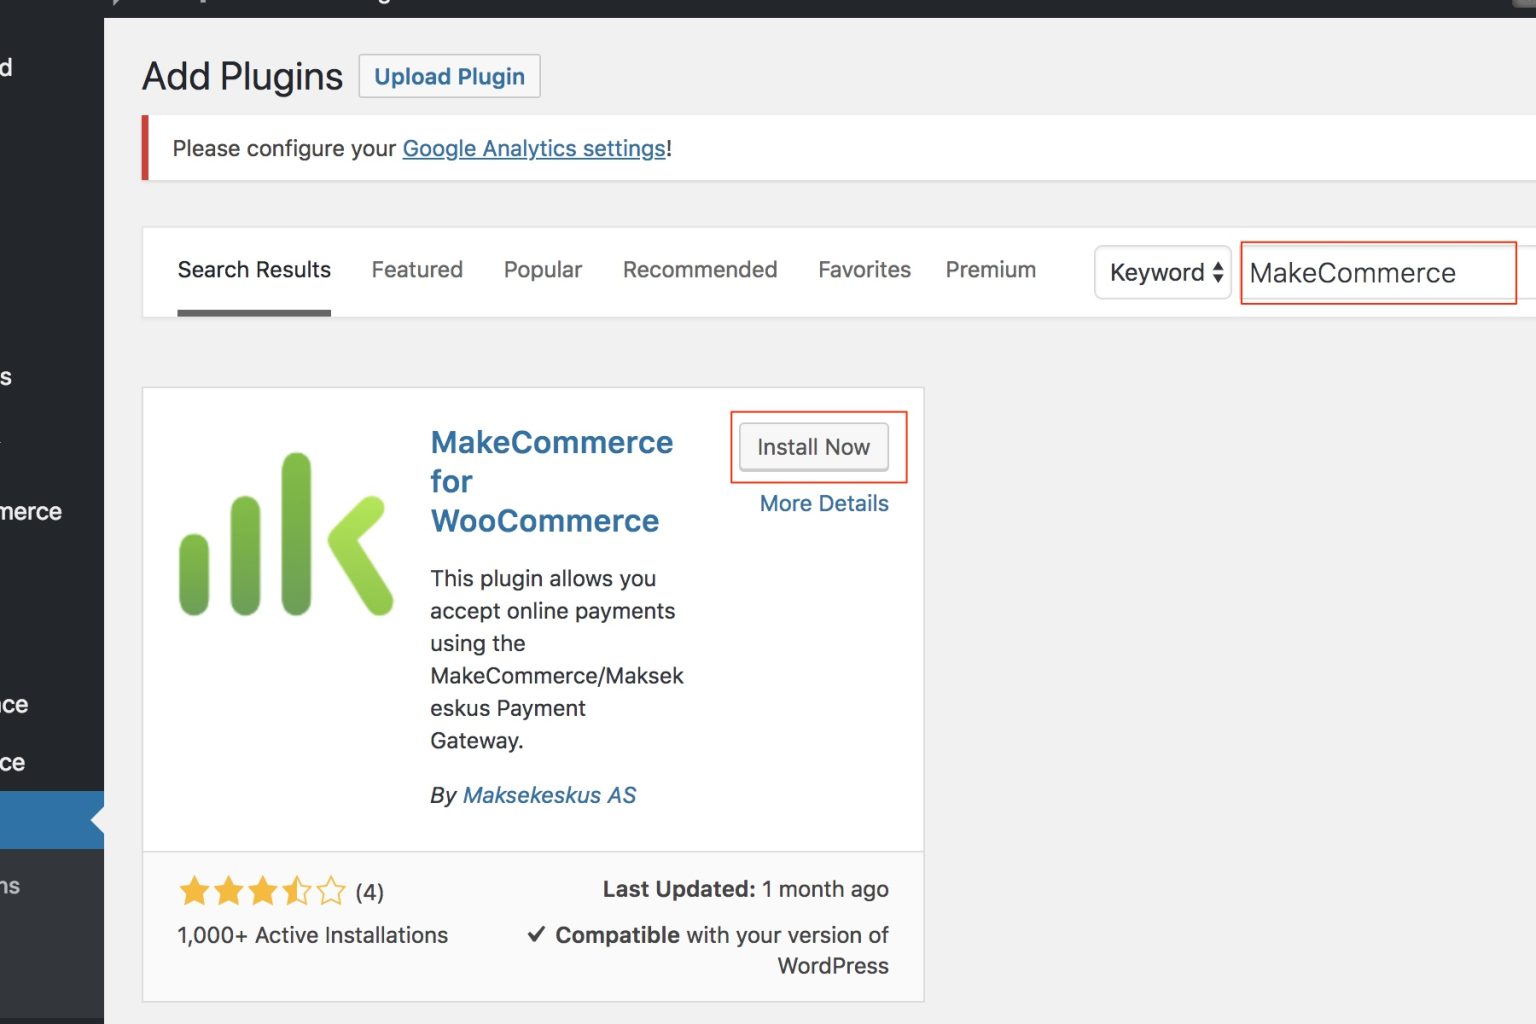Image resolution: width=1536 pixels, height=1024 pixels.
Task: Open the Recommended plugins tab
Action: point(699,270)
